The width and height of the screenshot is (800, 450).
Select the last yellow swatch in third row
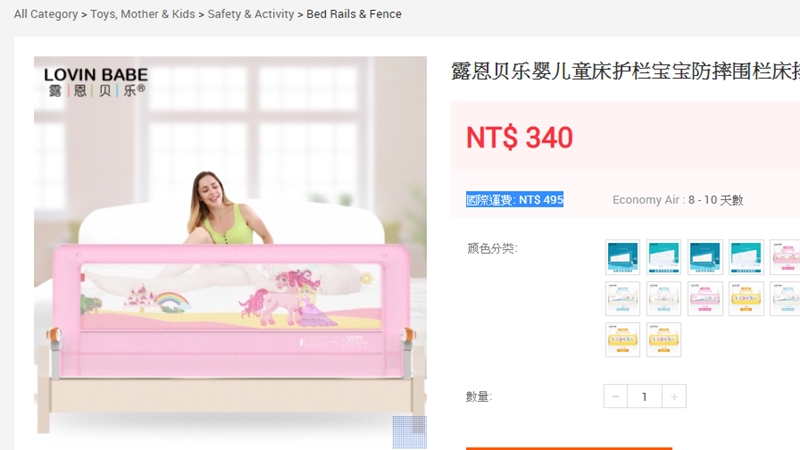[x=663, y=340]
